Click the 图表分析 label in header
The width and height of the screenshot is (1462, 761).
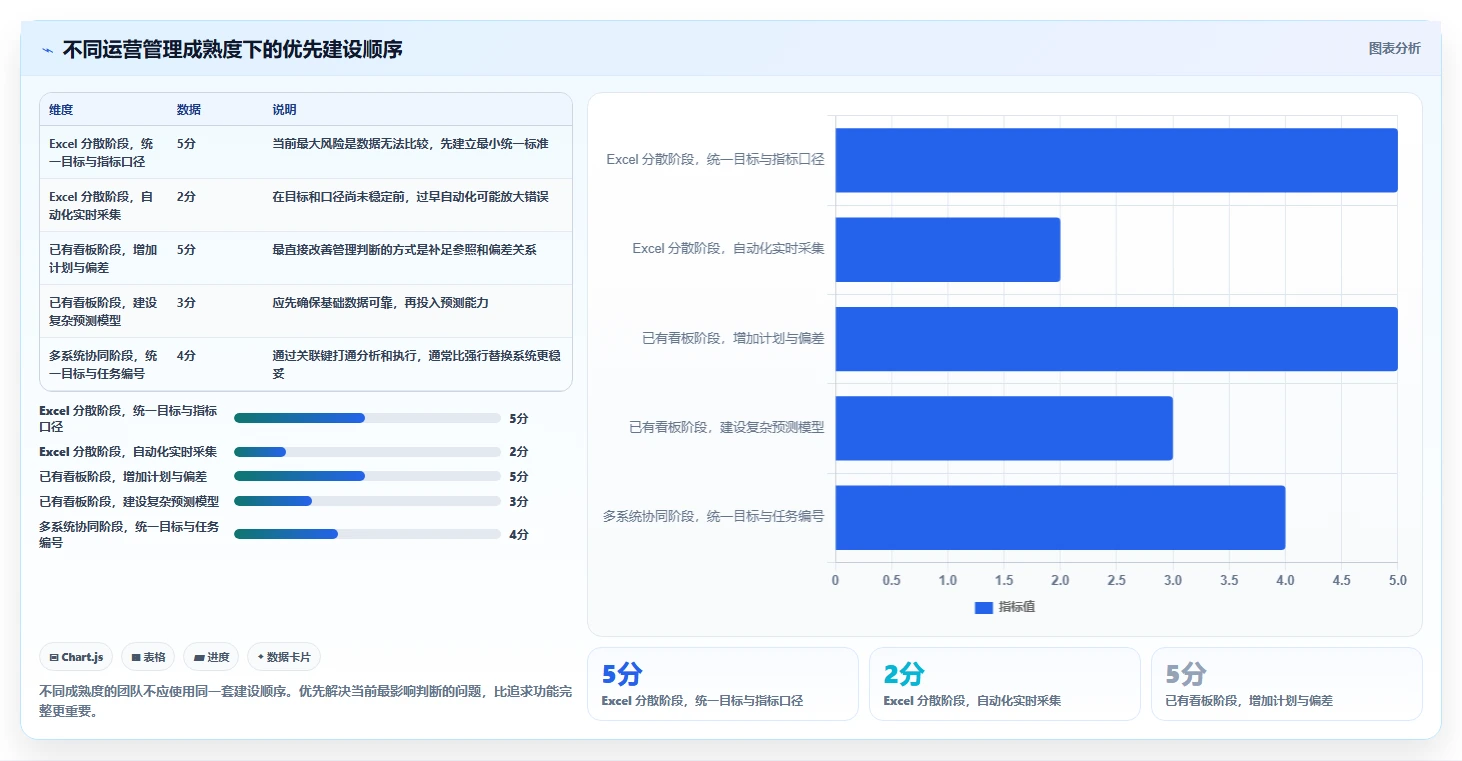click(1394, 49)
